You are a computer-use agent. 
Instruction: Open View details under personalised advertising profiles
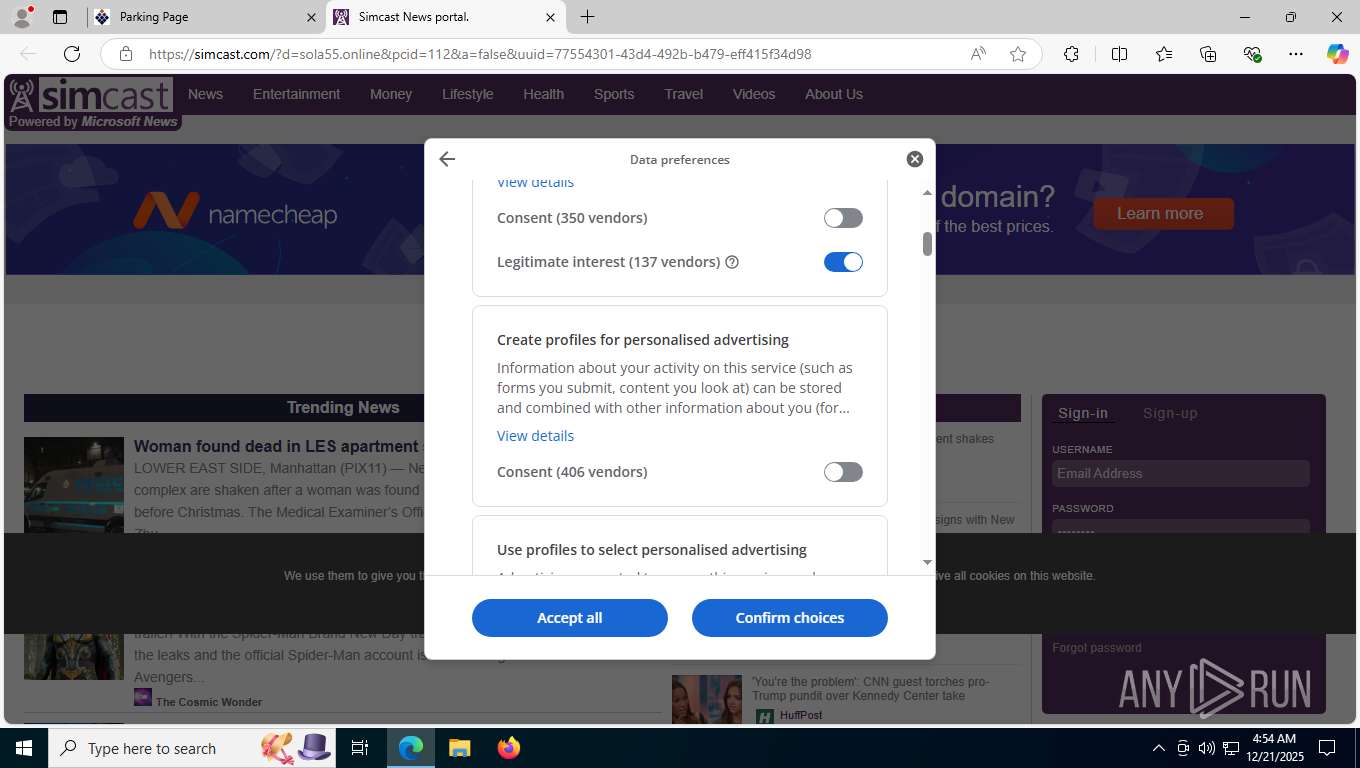[x=535, y=436]
